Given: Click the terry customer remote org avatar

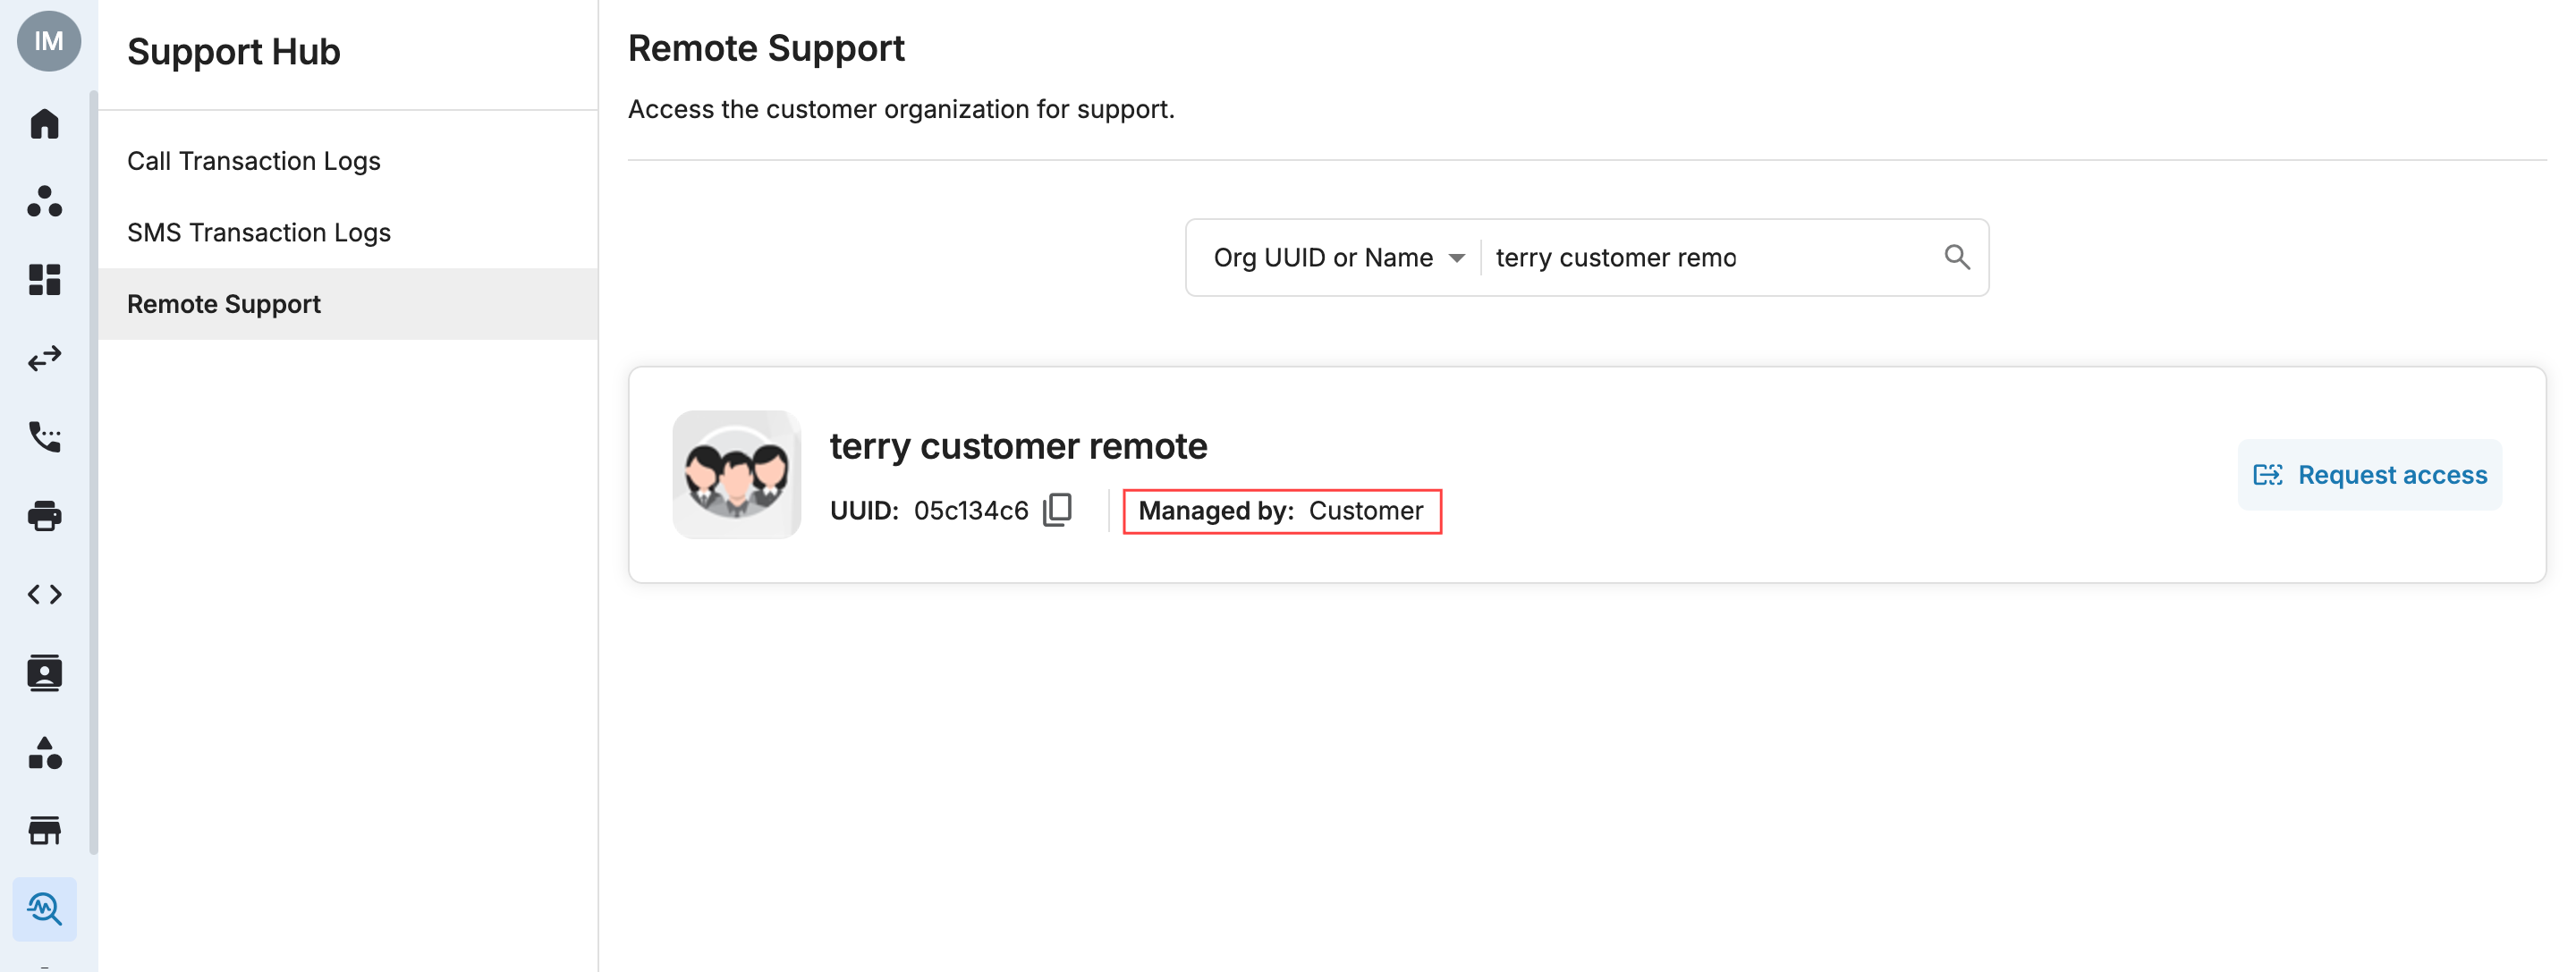Looking at the screenshot, I should (736, 475).
